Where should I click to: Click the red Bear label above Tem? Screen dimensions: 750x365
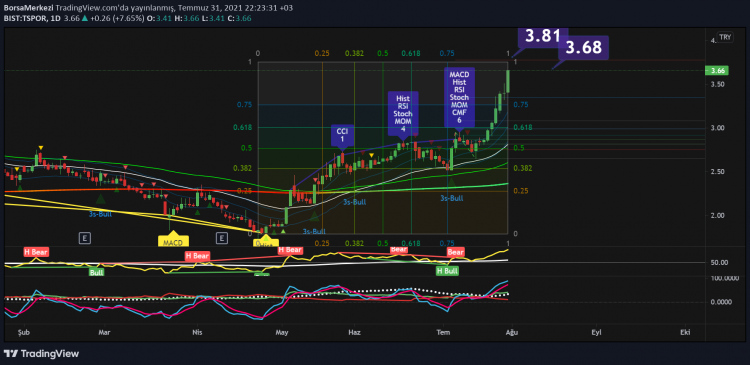coord(455,252)
